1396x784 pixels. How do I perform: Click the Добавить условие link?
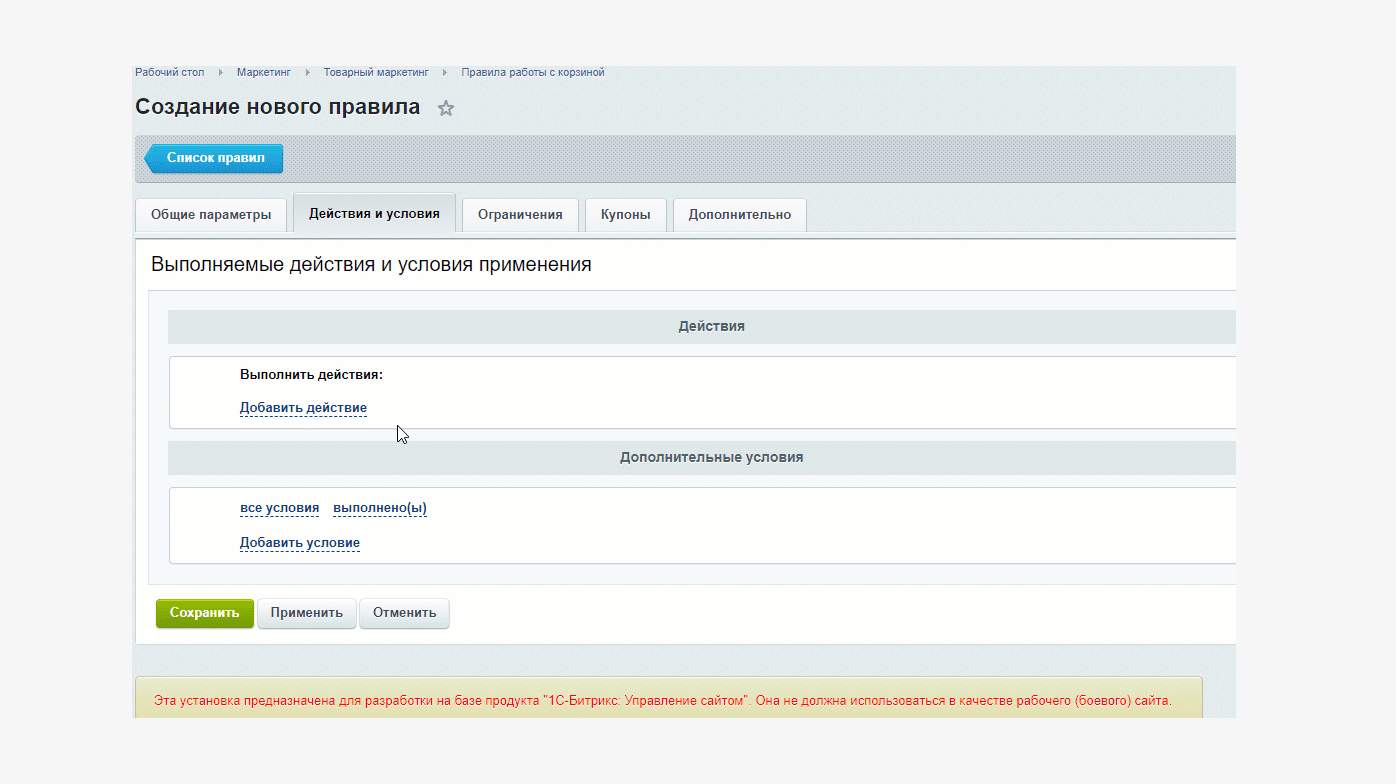tap(299, 542)
